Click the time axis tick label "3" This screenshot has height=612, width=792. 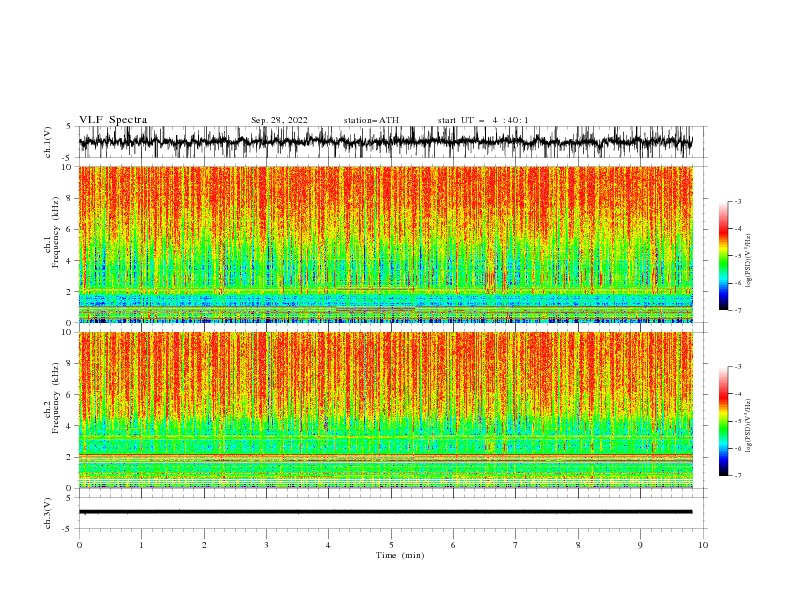[x=266, y=545]
